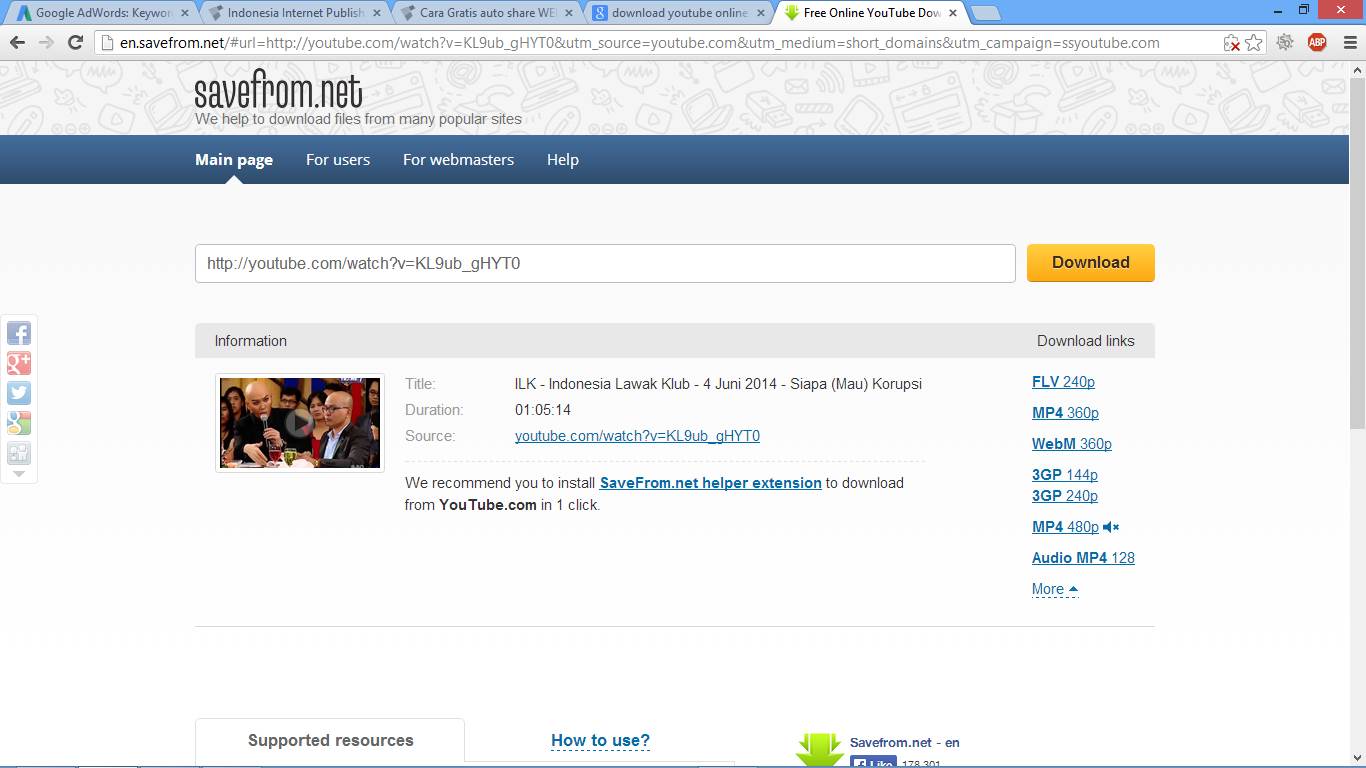
Task: Share on Google+ from the side panel
Action: point(19,363)
